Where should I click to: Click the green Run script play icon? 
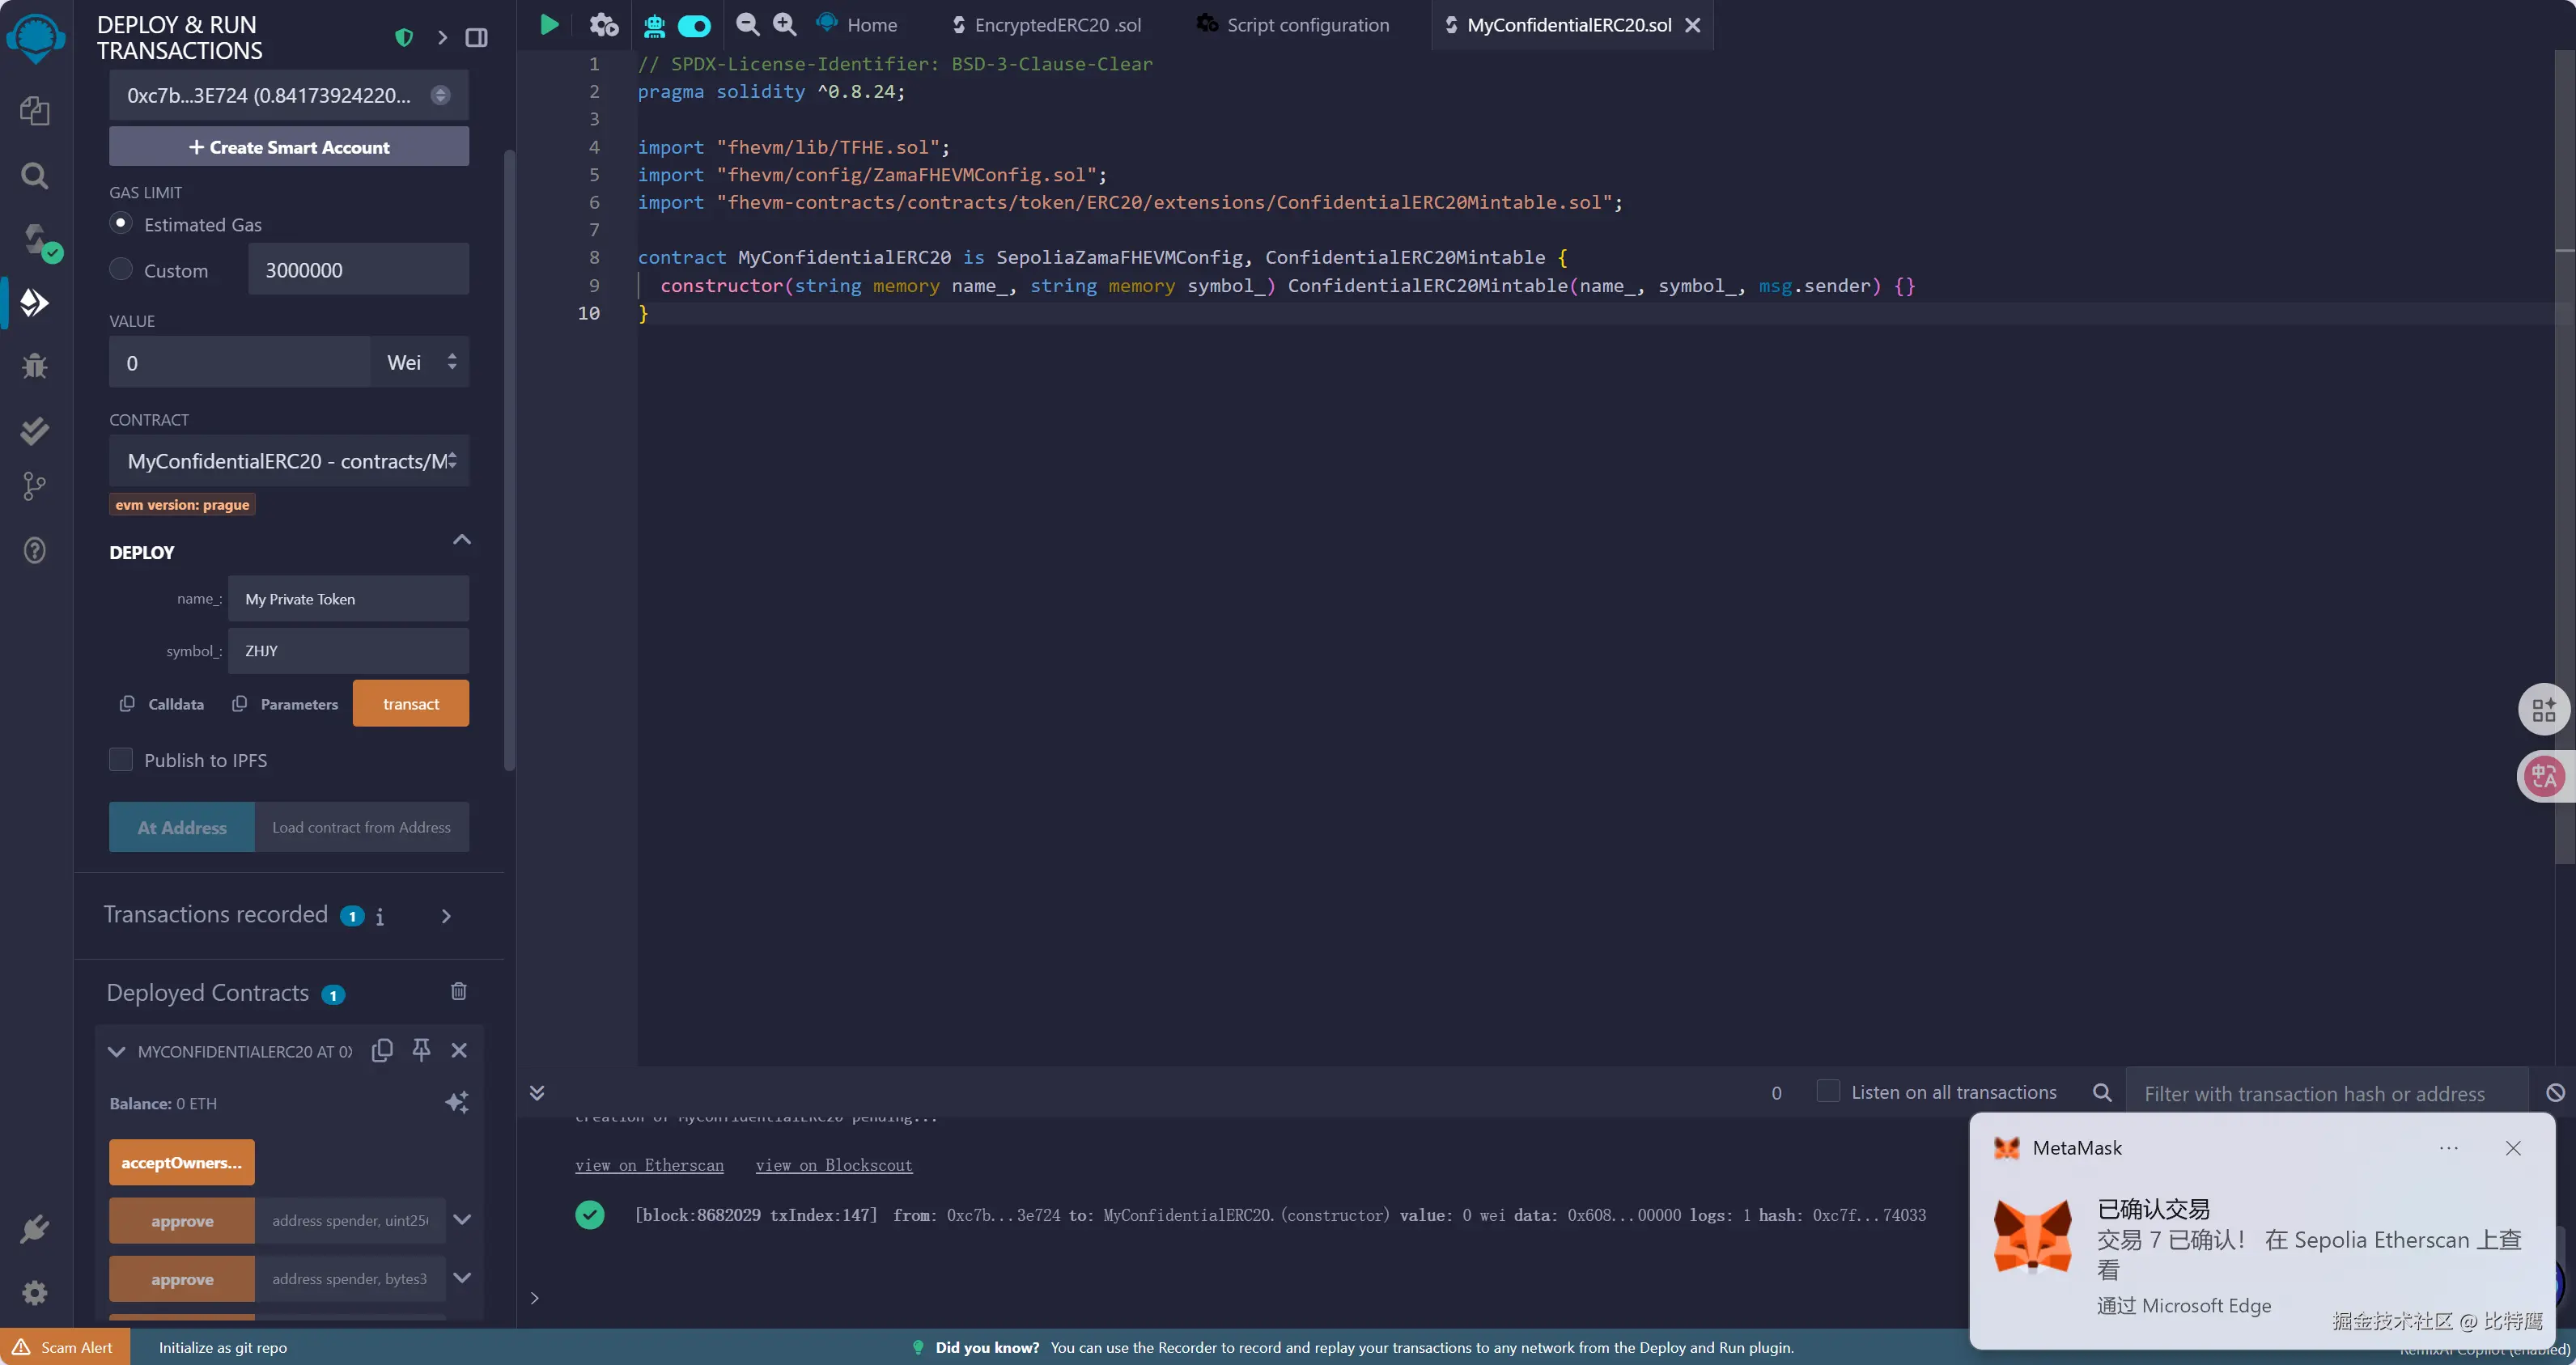(549, 25)
